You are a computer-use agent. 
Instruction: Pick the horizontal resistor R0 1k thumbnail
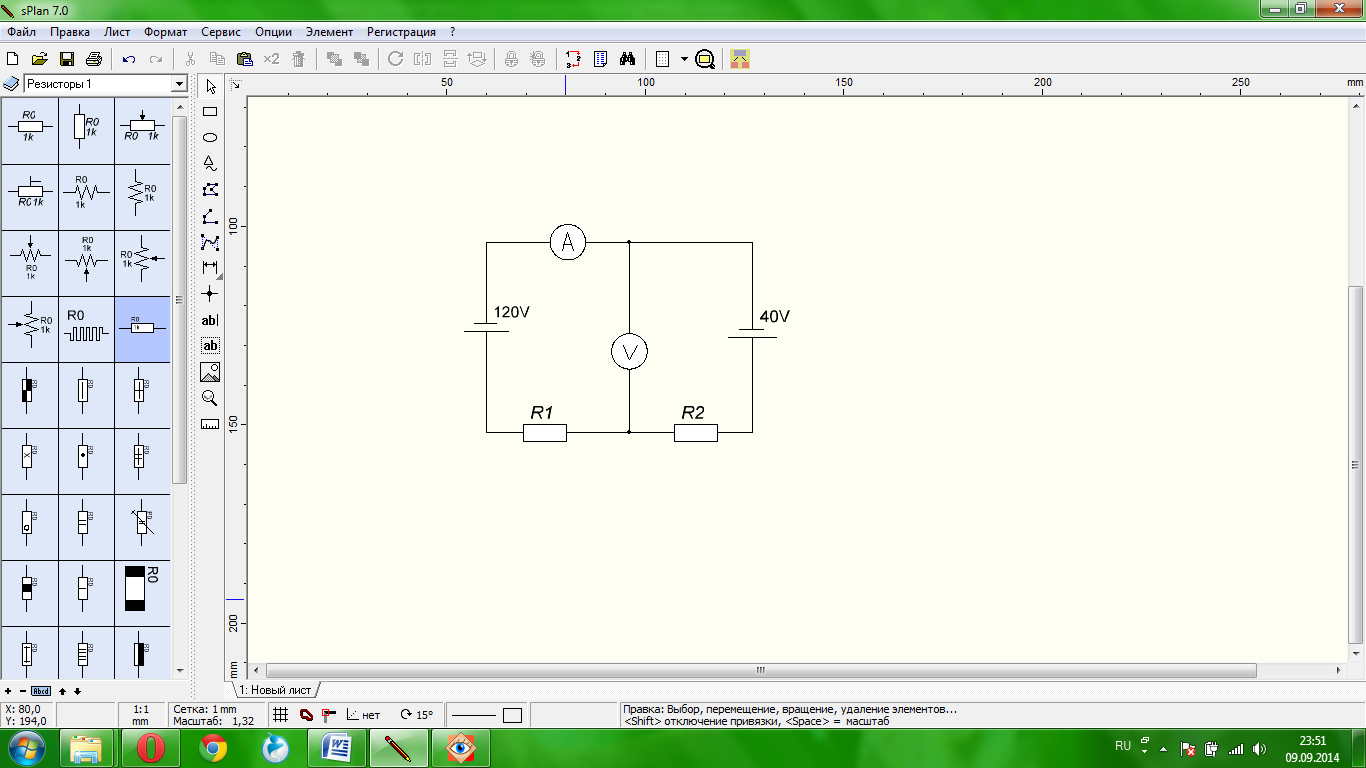(x=29, y=130)
